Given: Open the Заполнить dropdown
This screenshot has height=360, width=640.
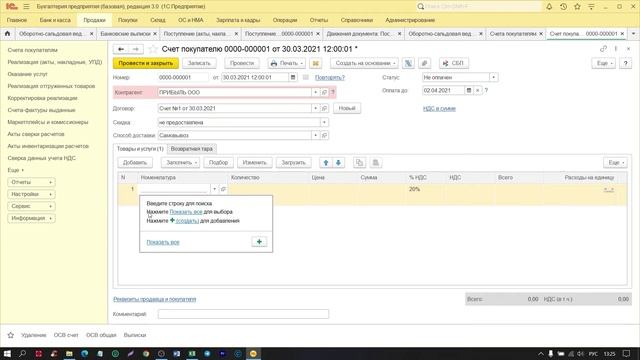Looking at the screenshot, I should (x=180, y=162).
